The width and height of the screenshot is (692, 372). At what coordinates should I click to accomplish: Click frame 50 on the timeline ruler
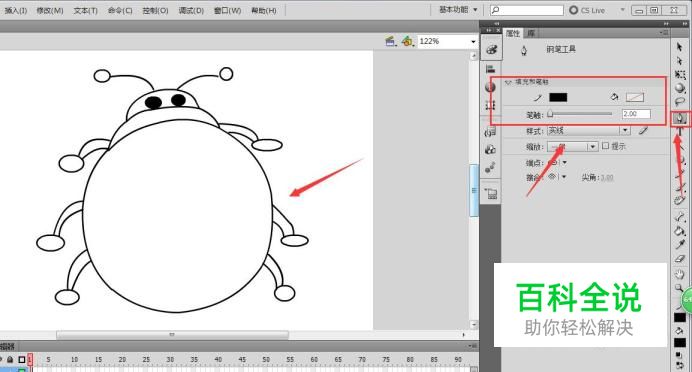266,360
